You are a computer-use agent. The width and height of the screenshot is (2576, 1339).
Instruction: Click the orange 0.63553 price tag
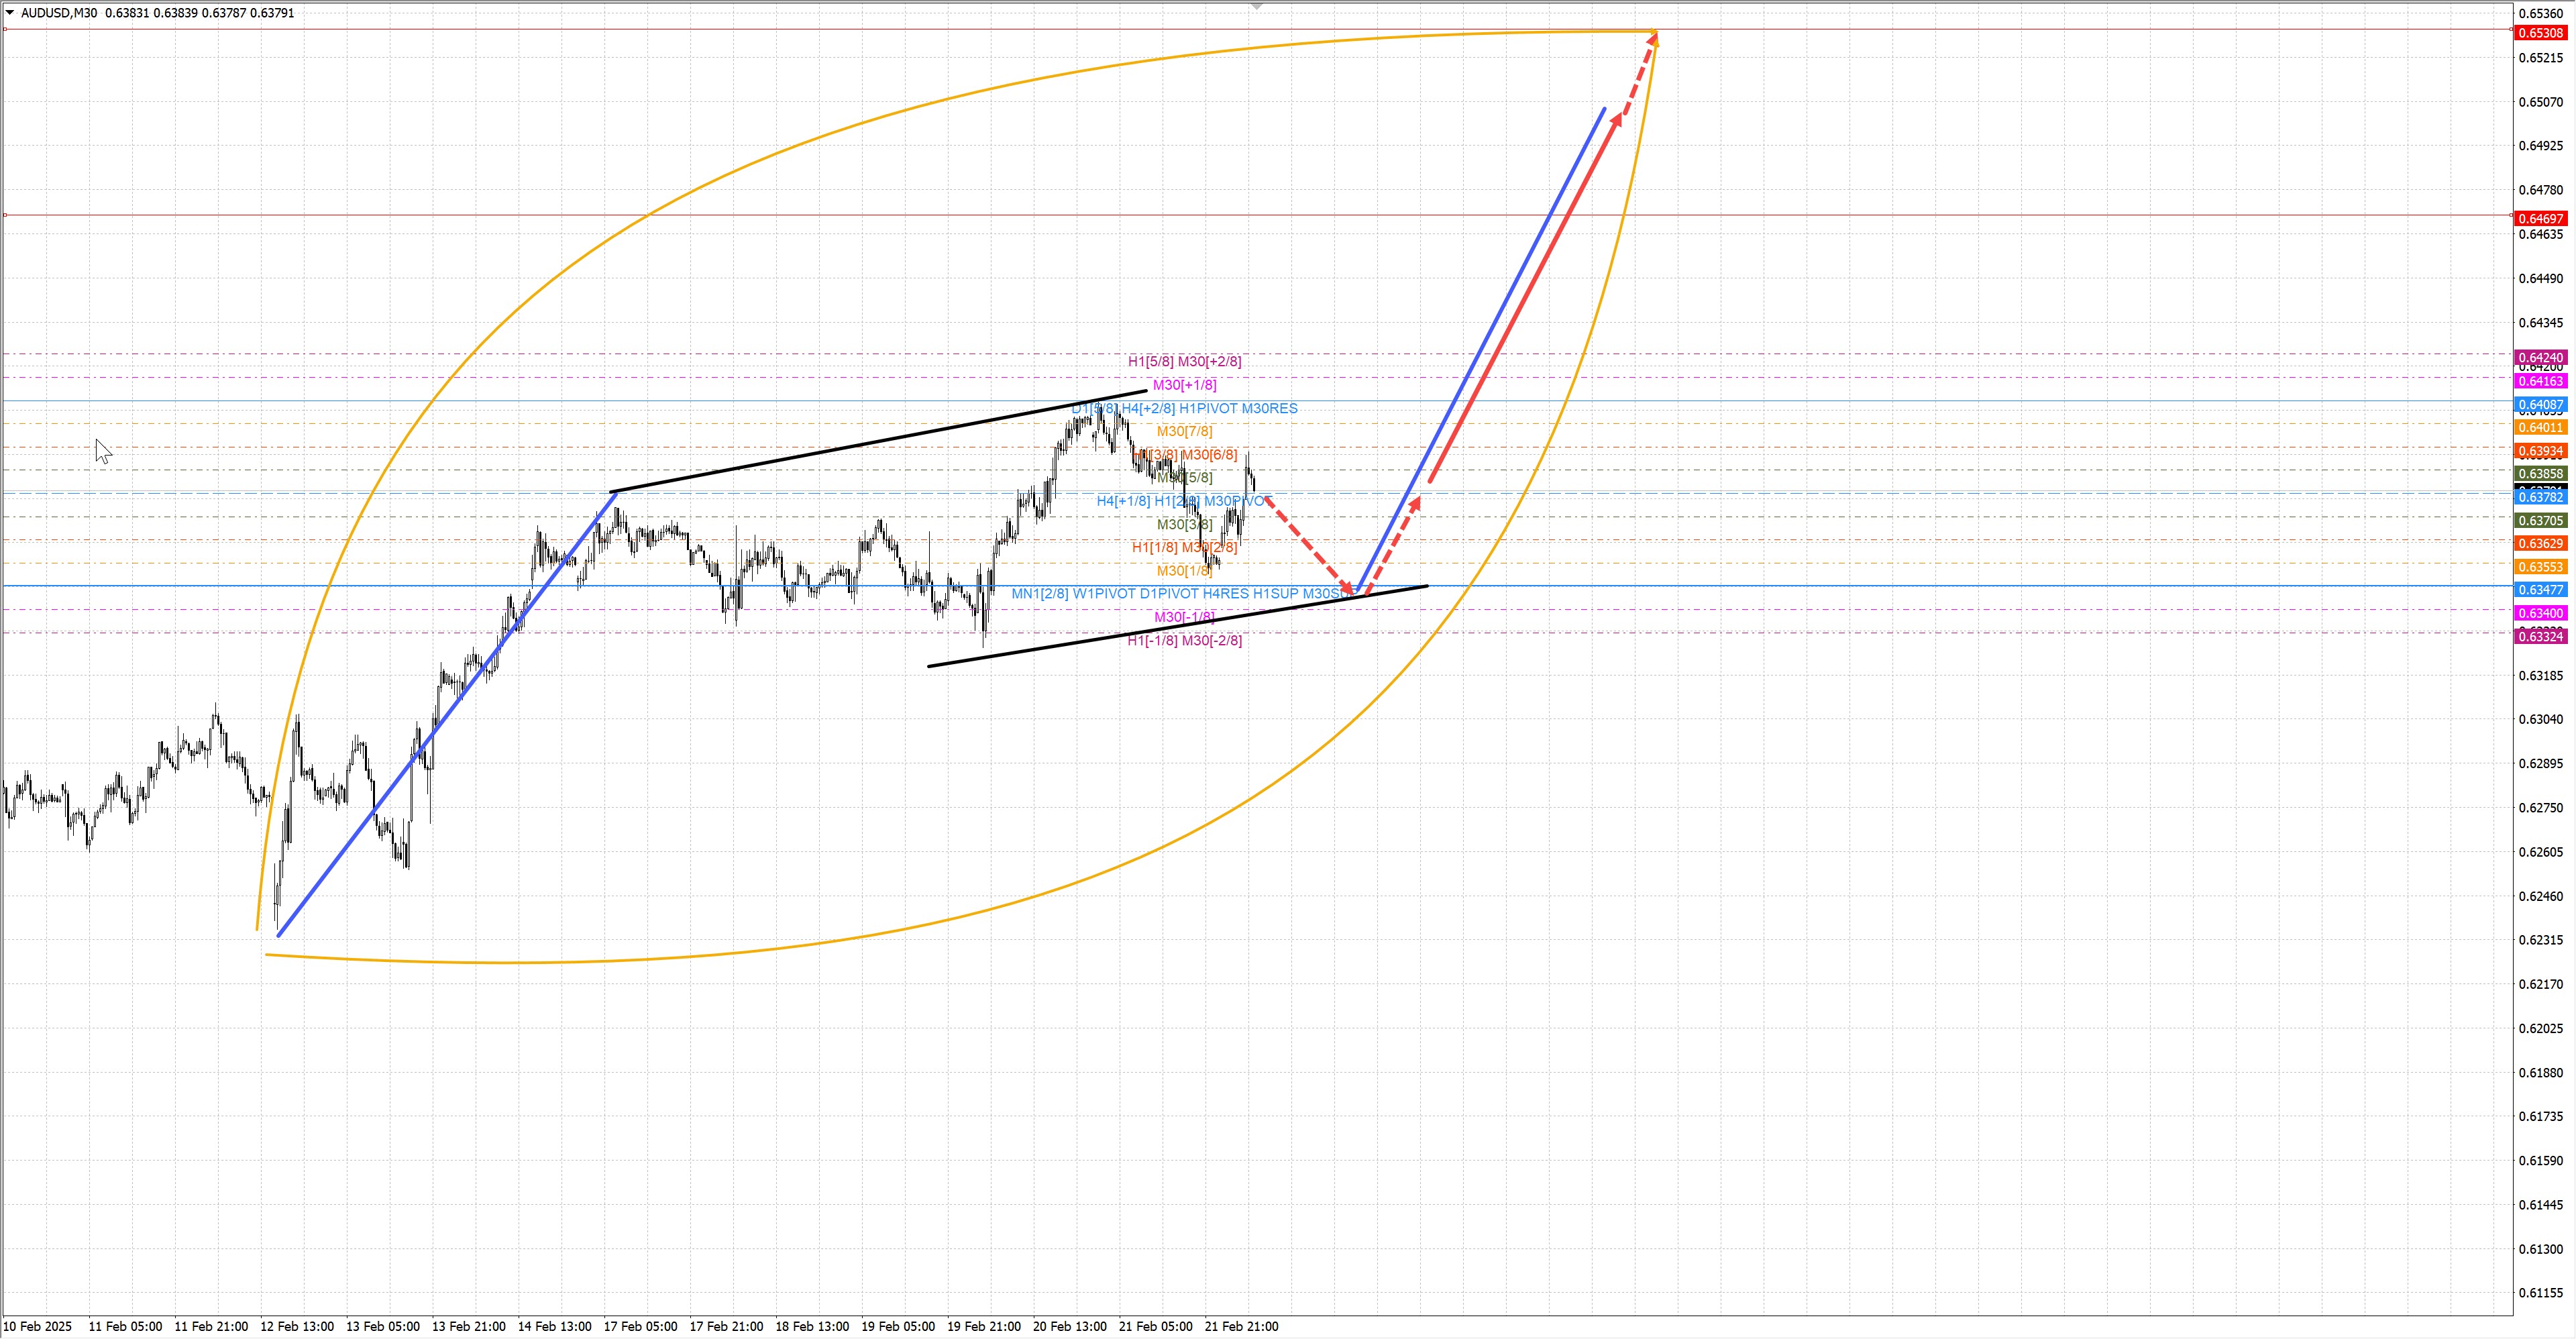click(x=2540, y=567)
